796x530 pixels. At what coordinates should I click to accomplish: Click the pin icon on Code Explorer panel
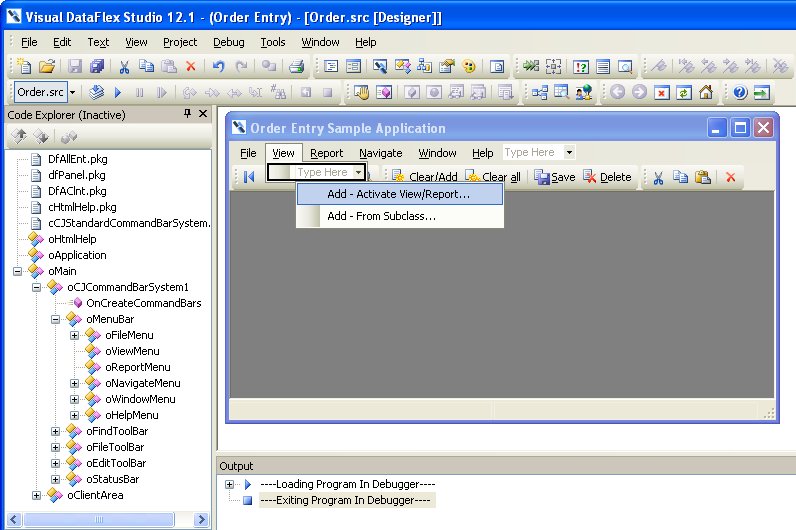[x=187, y=114]
